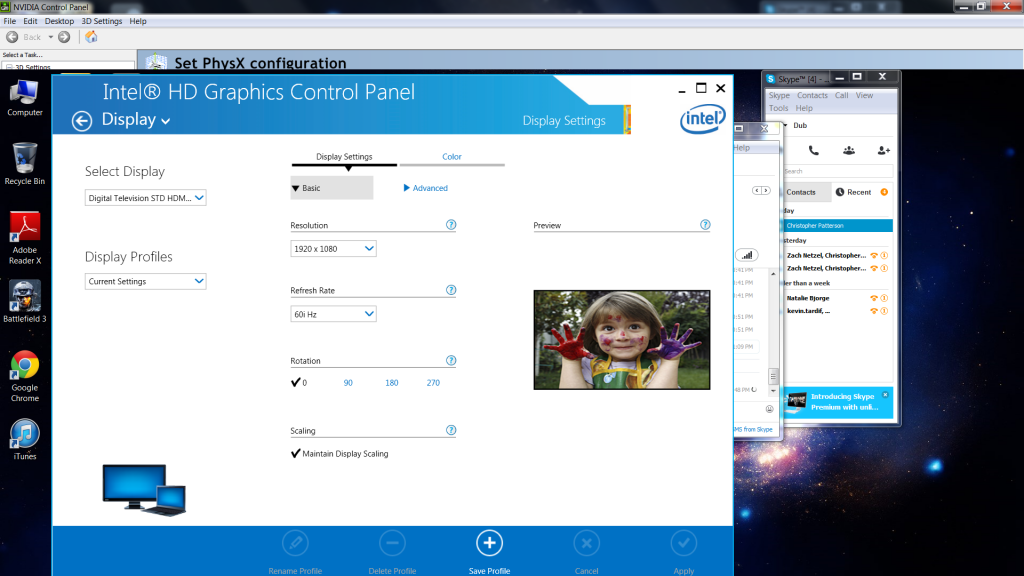Click the Rename Profile button
This screenshot has width=1024, height=576.
295,552
